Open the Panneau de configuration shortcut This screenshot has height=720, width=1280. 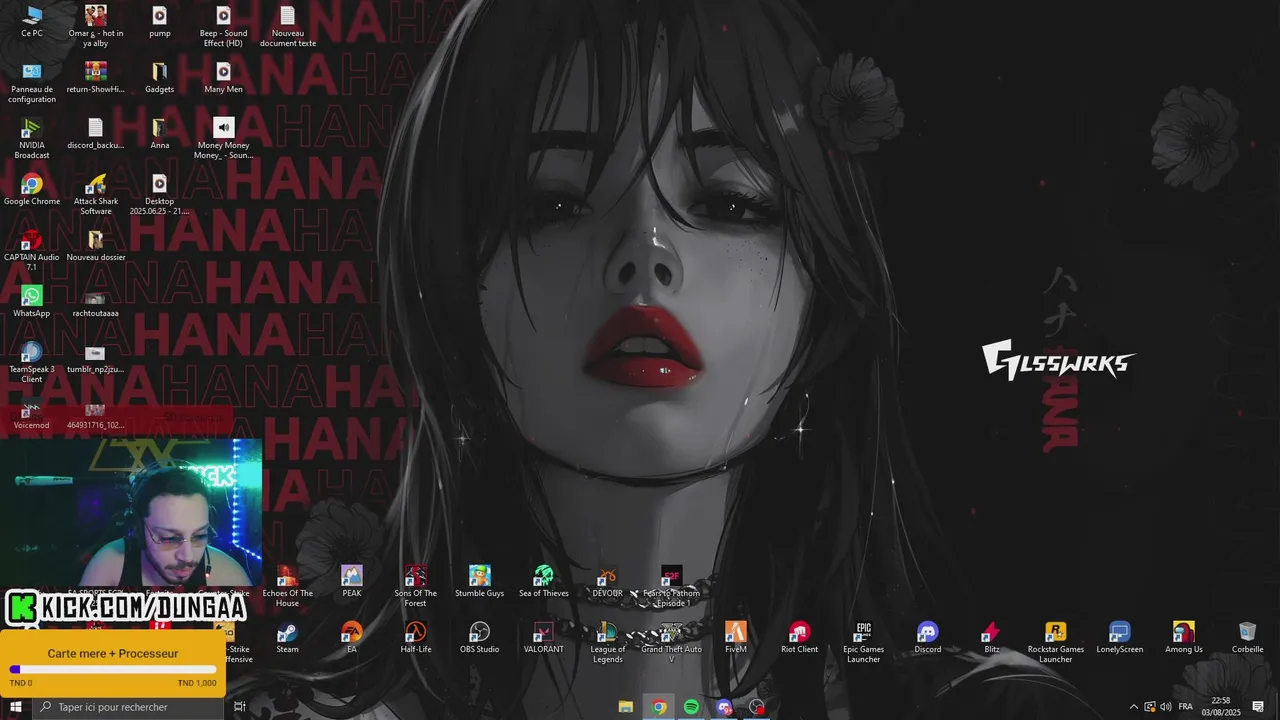32,83
